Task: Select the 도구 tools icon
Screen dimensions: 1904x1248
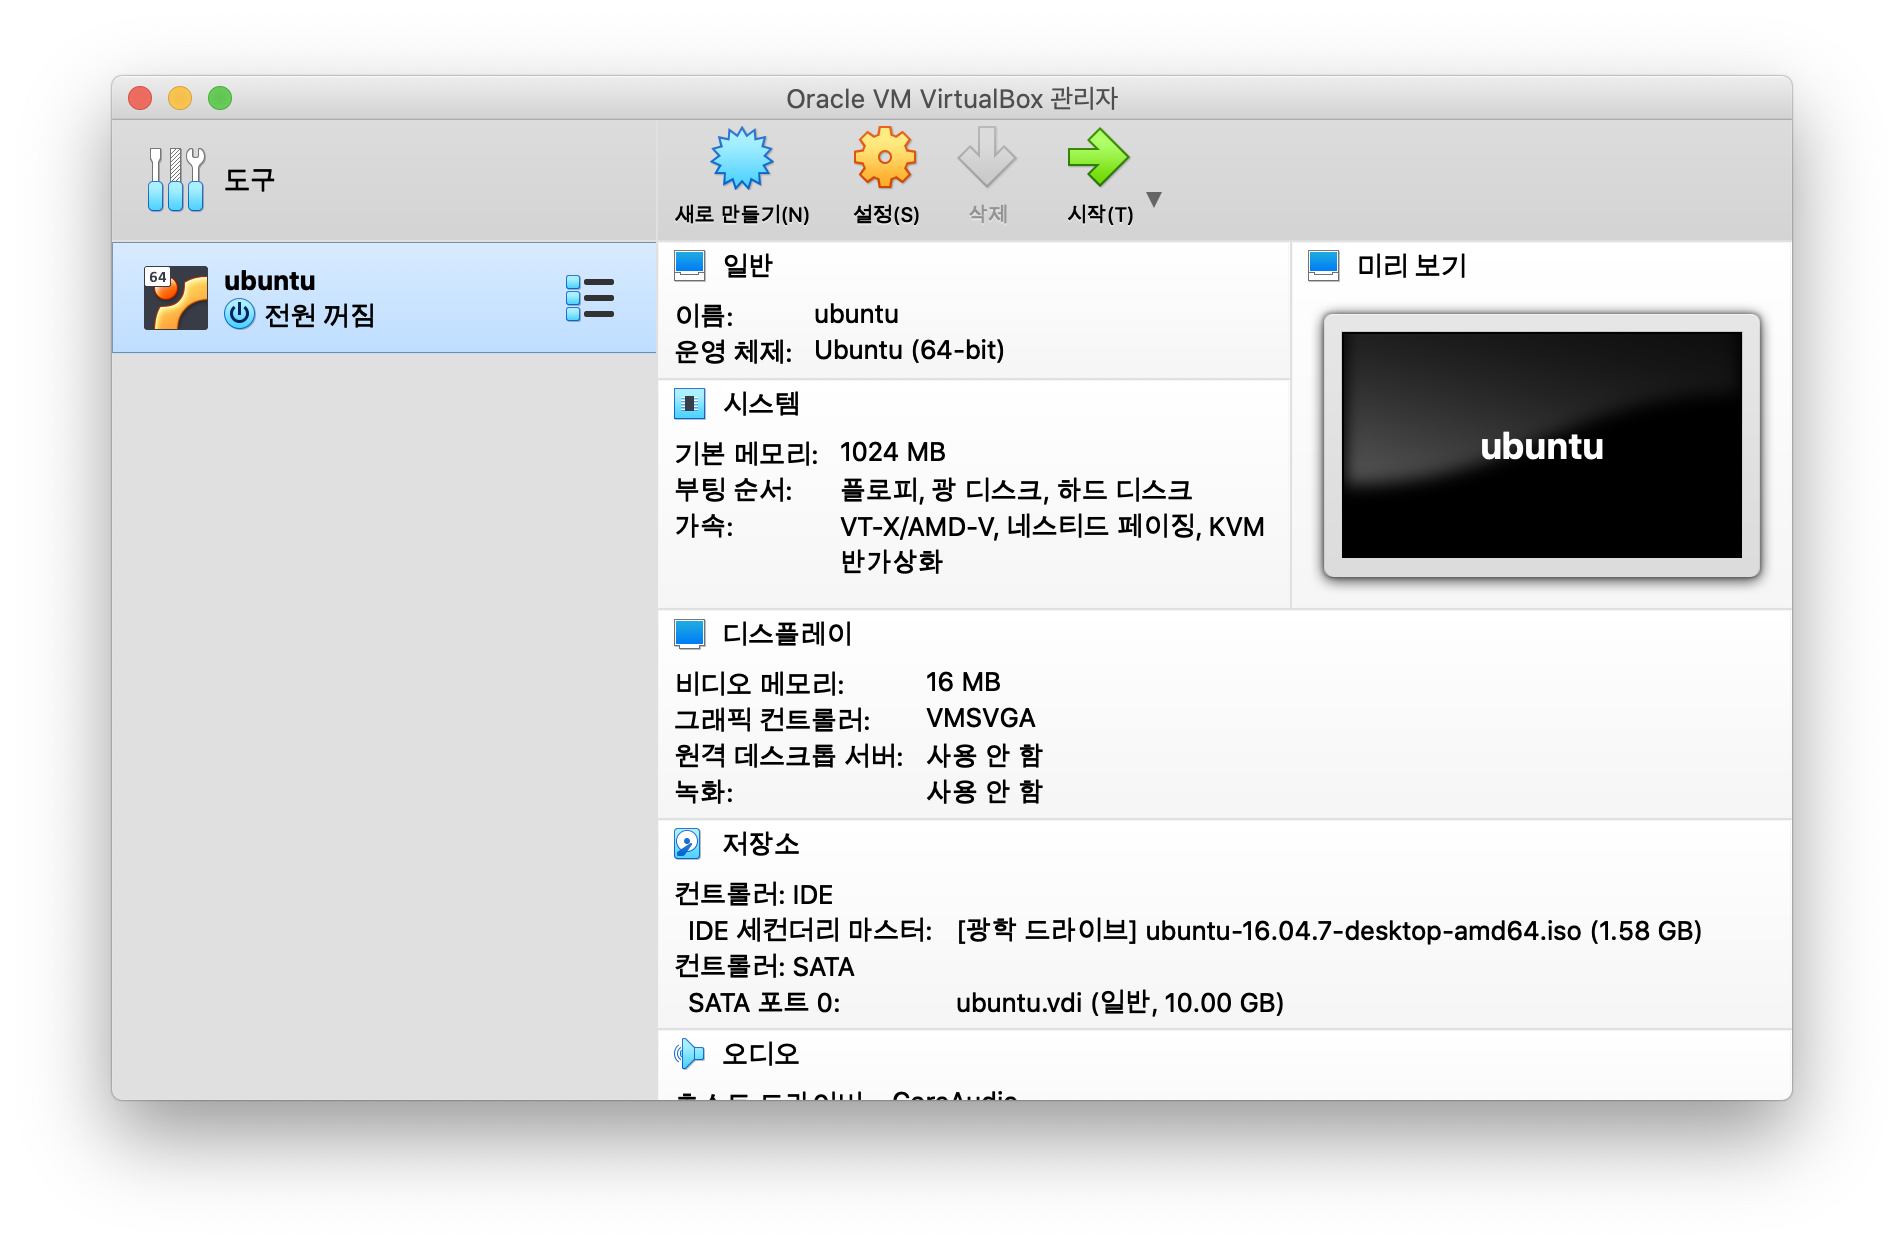Action: pos(176,179)
